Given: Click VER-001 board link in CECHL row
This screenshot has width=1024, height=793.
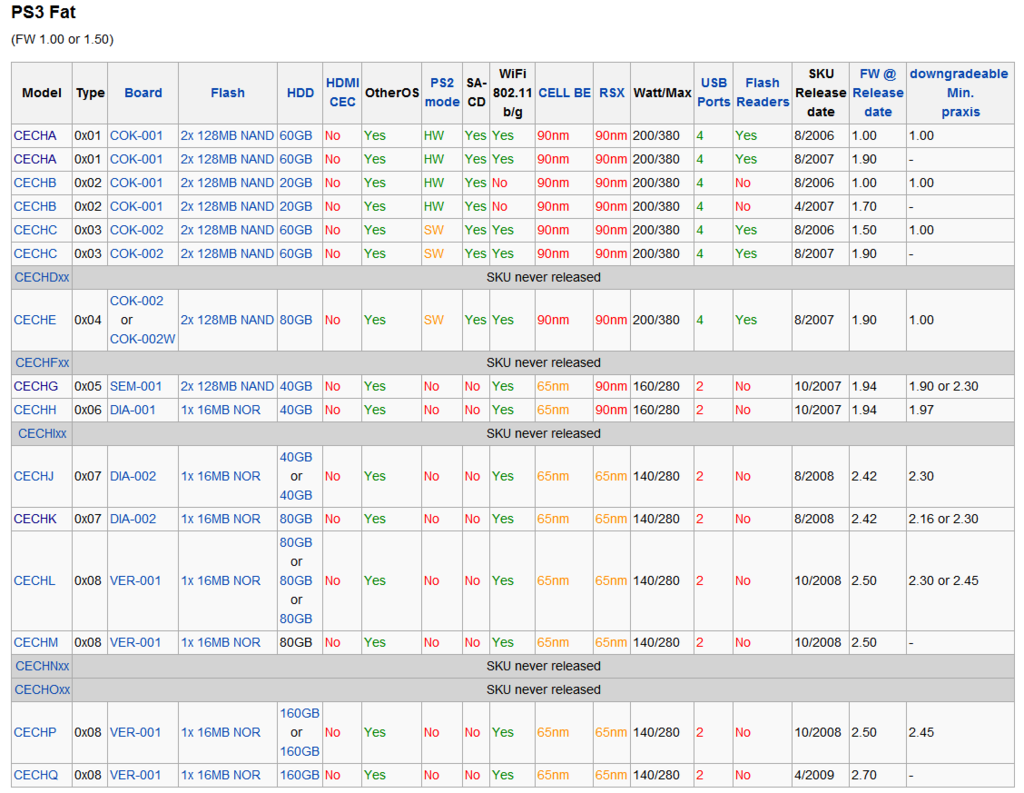Looking at the screenshot, I should click(x=135, y=581).
